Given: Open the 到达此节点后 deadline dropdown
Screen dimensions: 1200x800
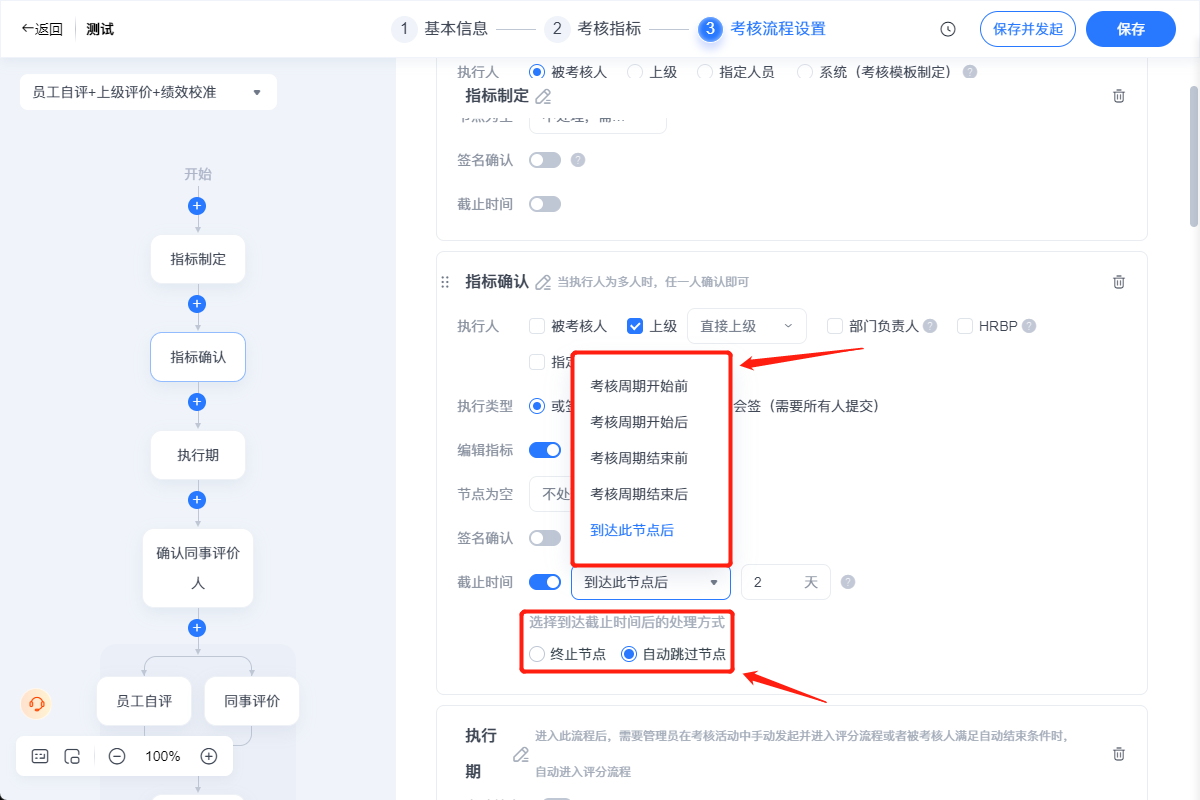Looking at the screenshot, I should [x=651, y=582].
